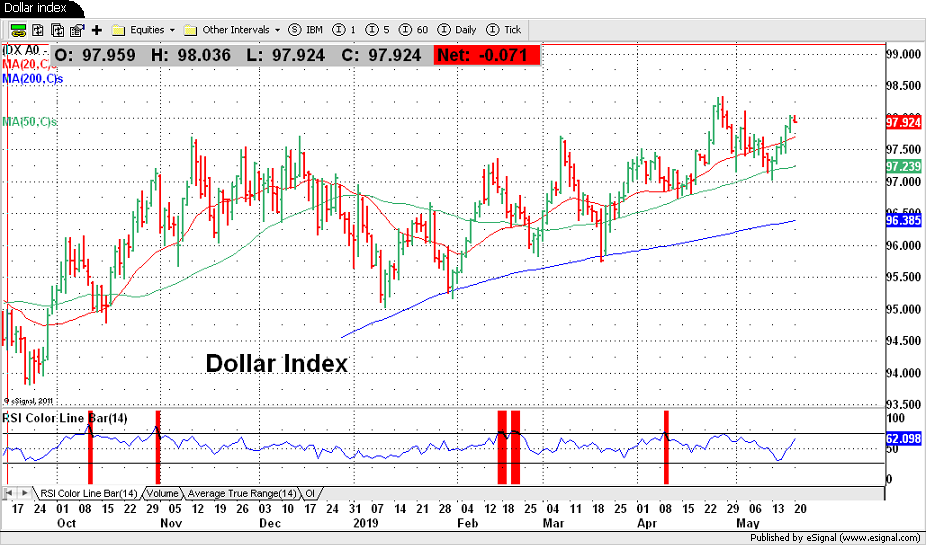Click the MA(50,C) study label
The image size is (926, 545).
pyautogui.click(x=30, y=122)
